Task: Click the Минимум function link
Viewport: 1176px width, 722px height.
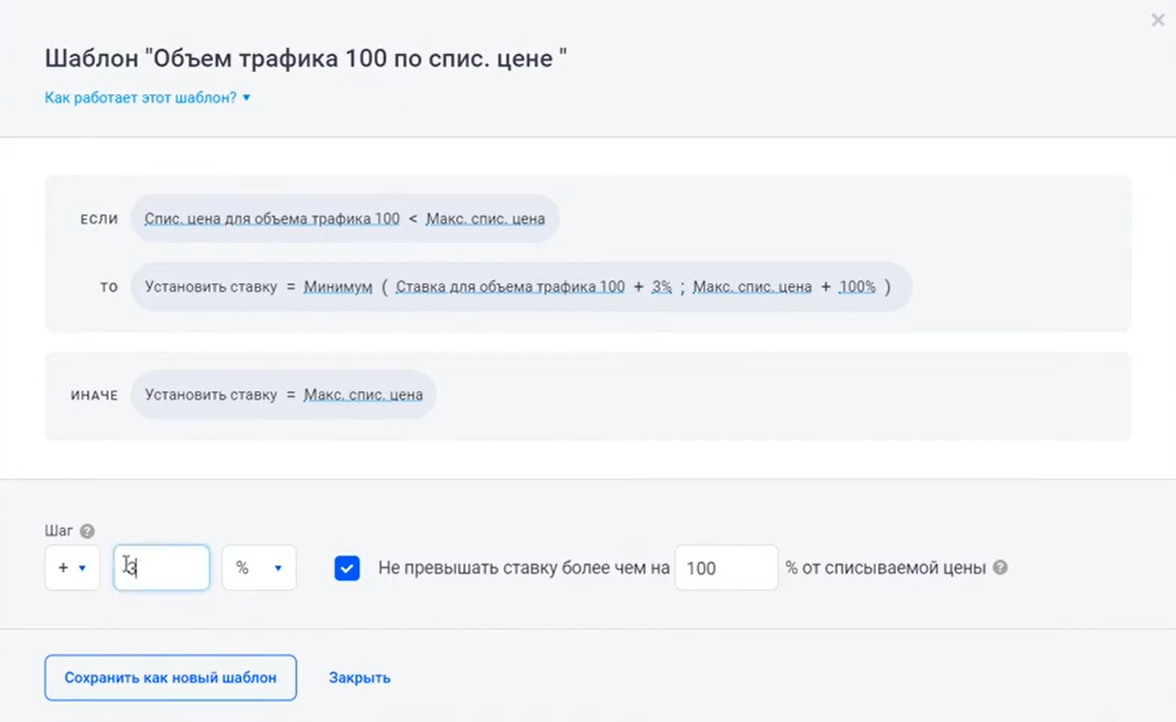Action: [x=338, y=287]
